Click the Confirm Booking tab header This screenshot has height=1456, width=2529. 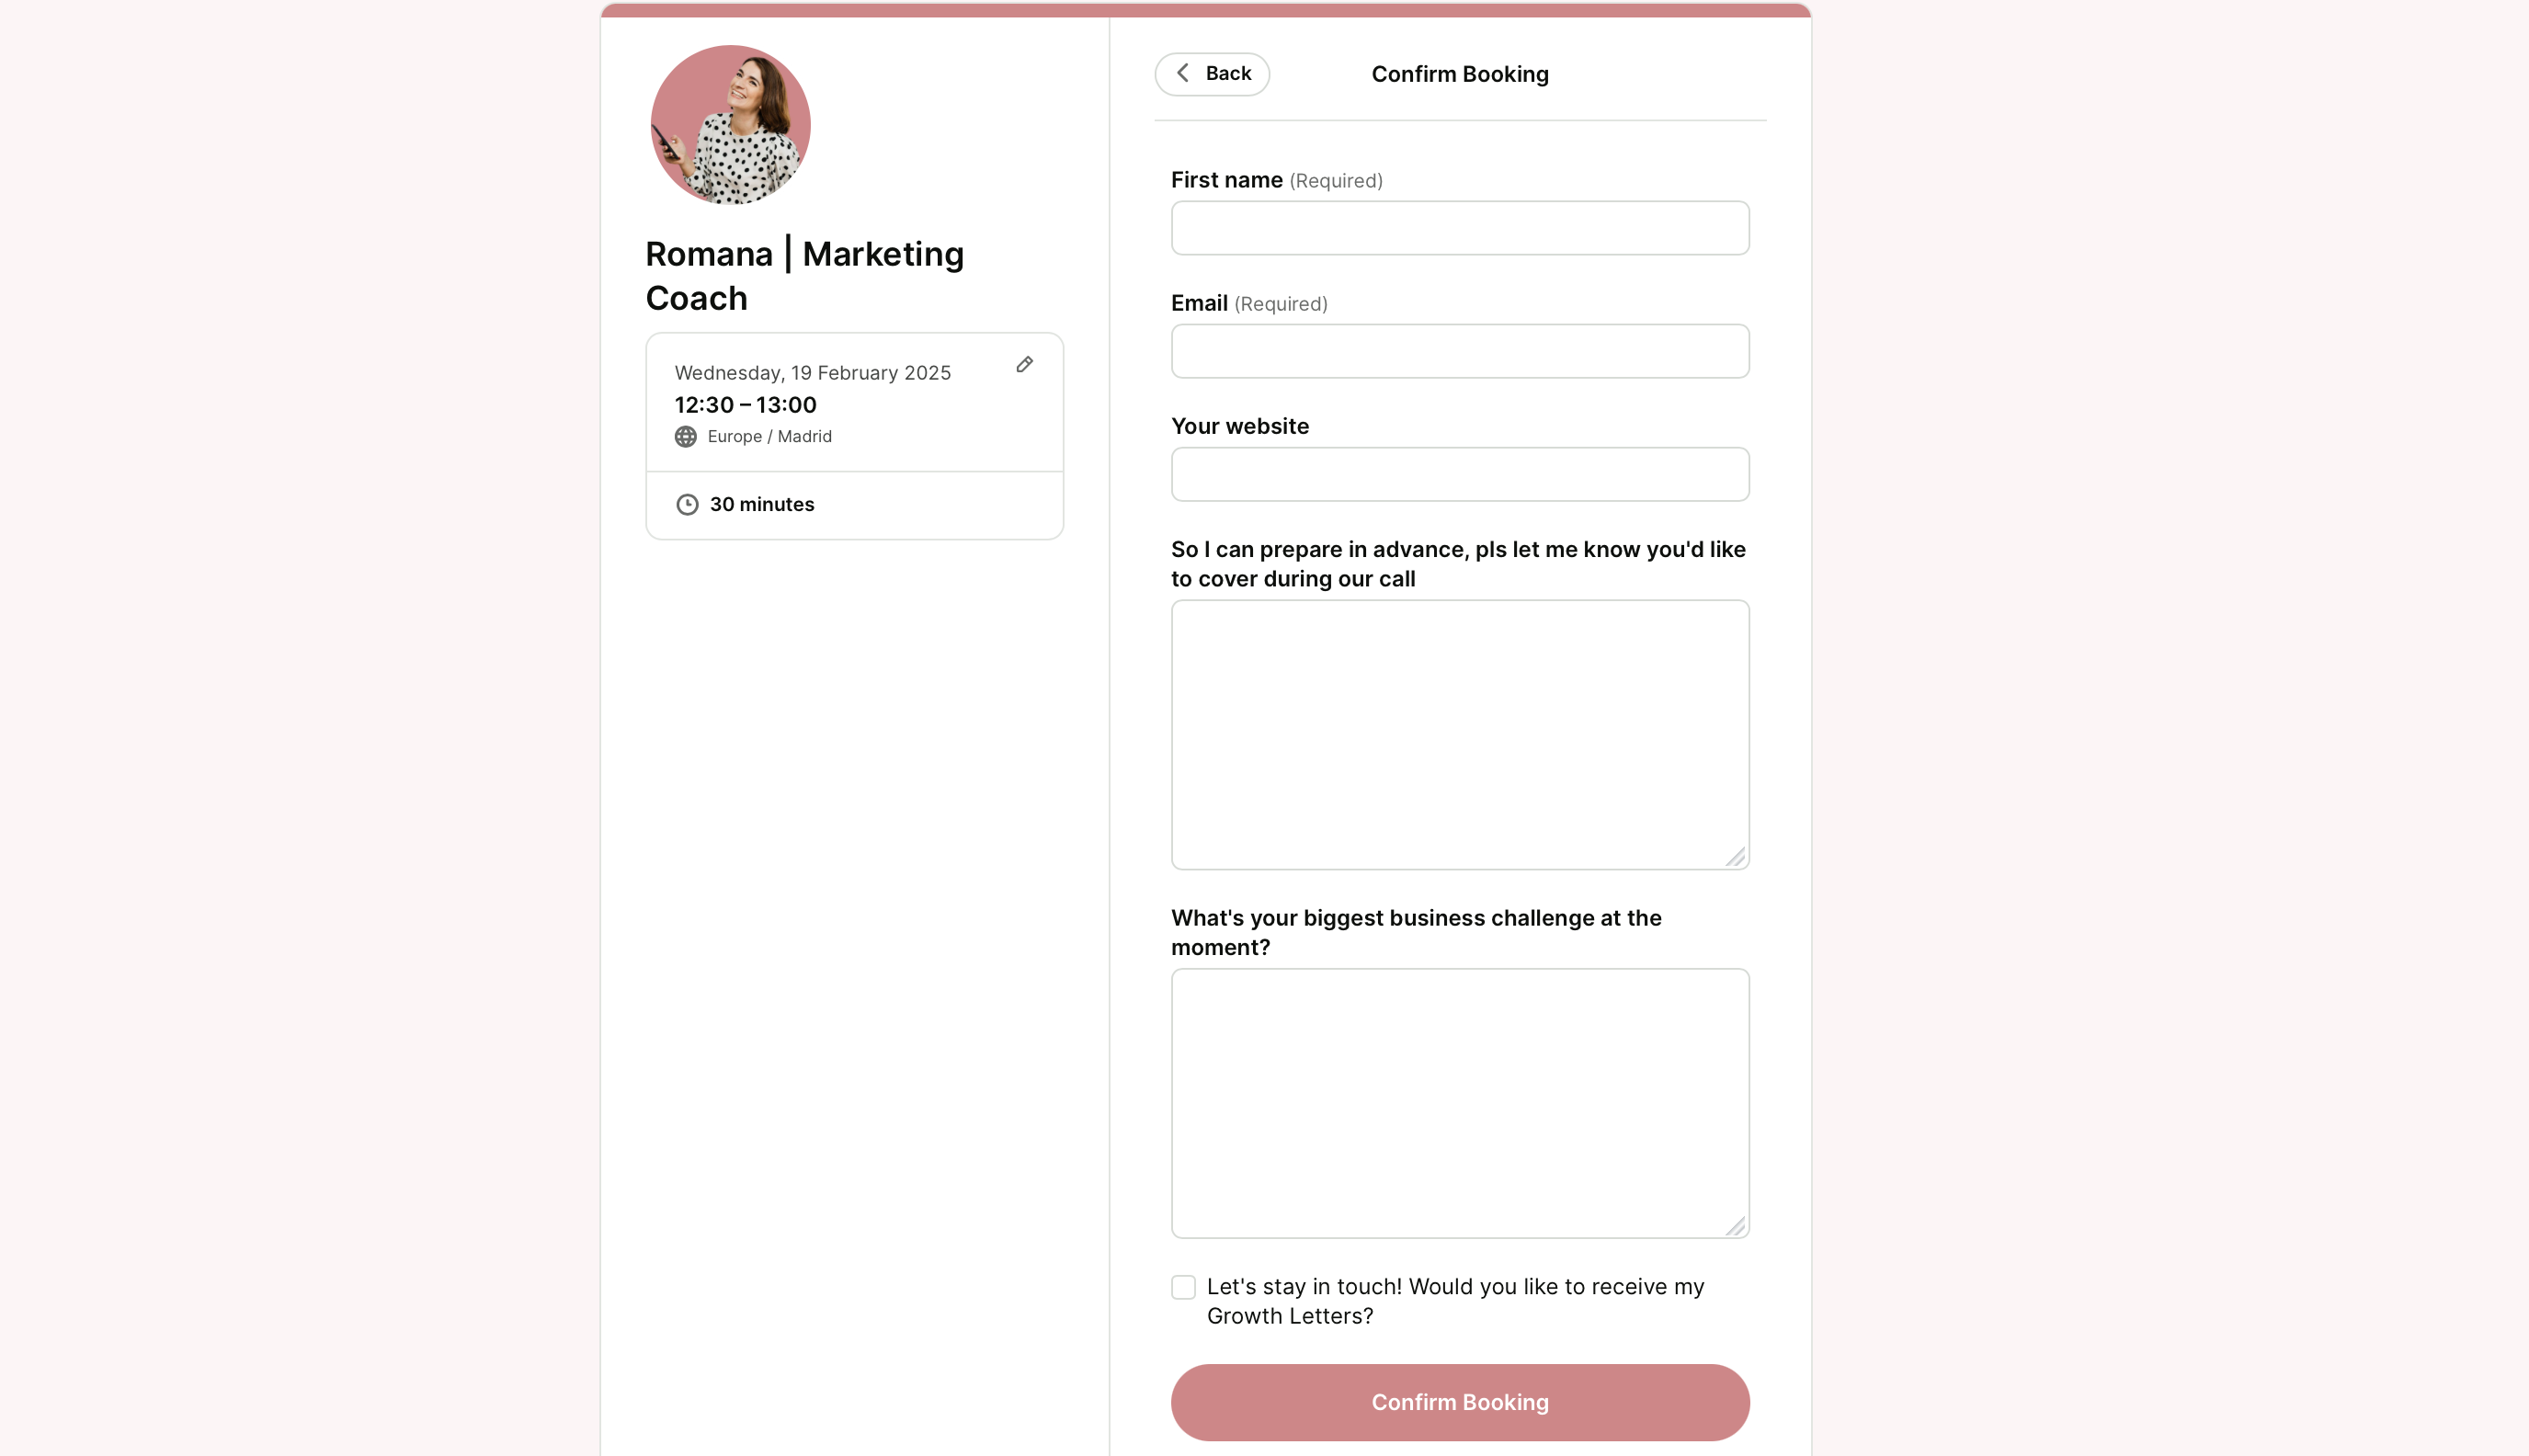pyautogui.click(x=1461, y=73)
